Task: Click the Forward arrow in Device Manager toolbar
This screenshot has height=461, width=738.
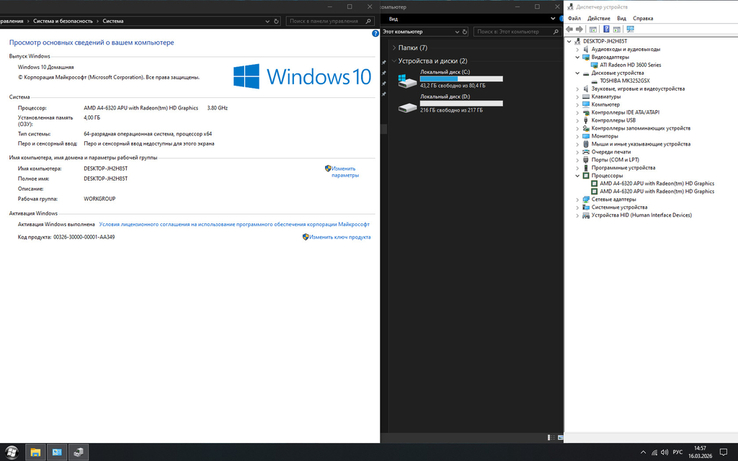Action: point(579,29)
